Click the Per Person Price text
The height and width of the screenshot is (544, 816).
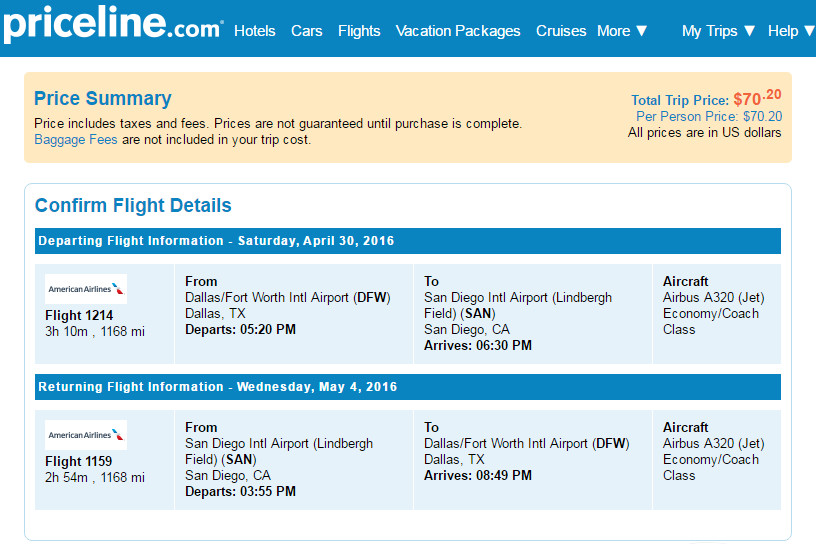(x=709, y=116)
